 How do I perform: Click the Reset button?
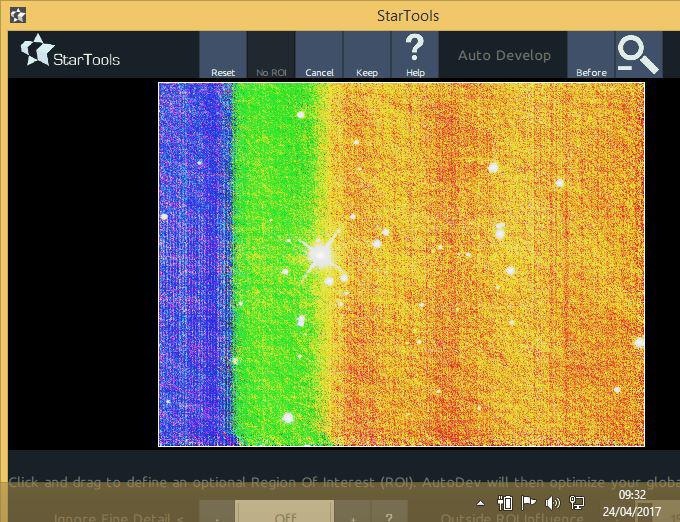223,55
